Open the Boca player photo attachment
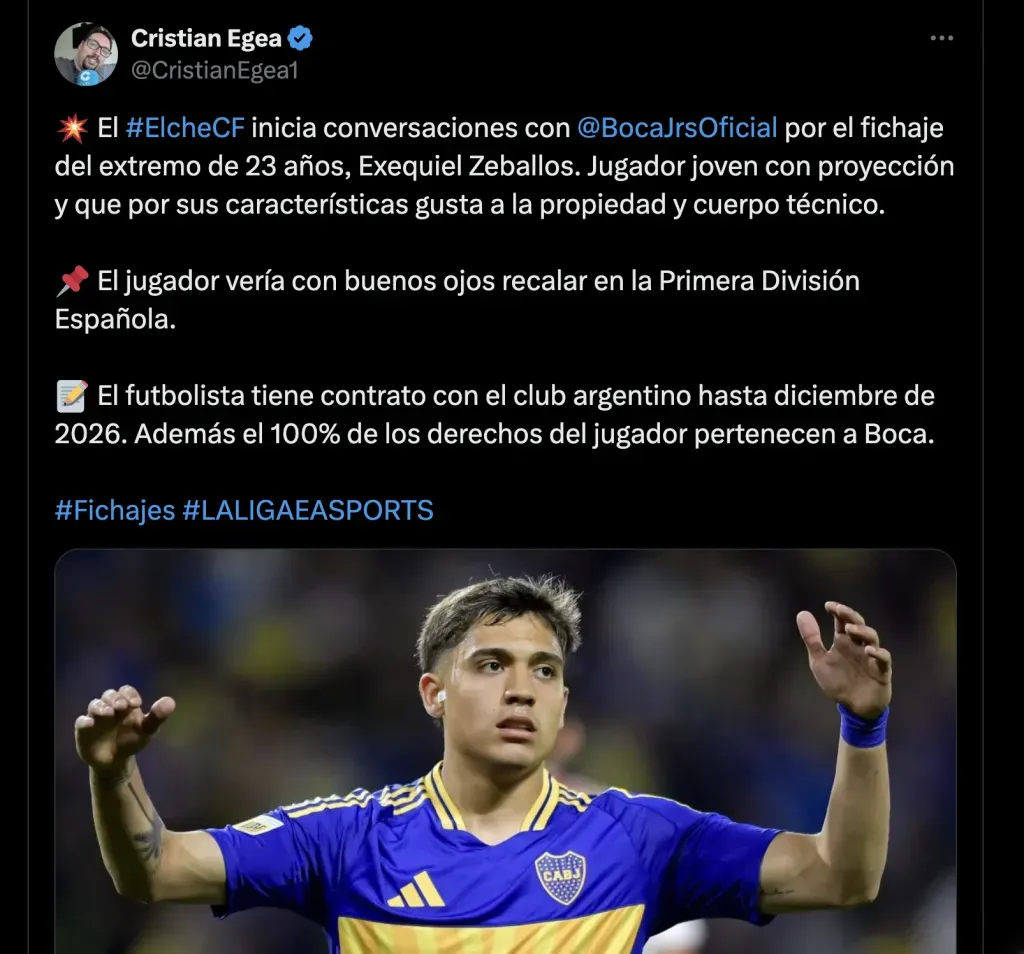This screenshot has width=1024, height=954. [505, 751]
